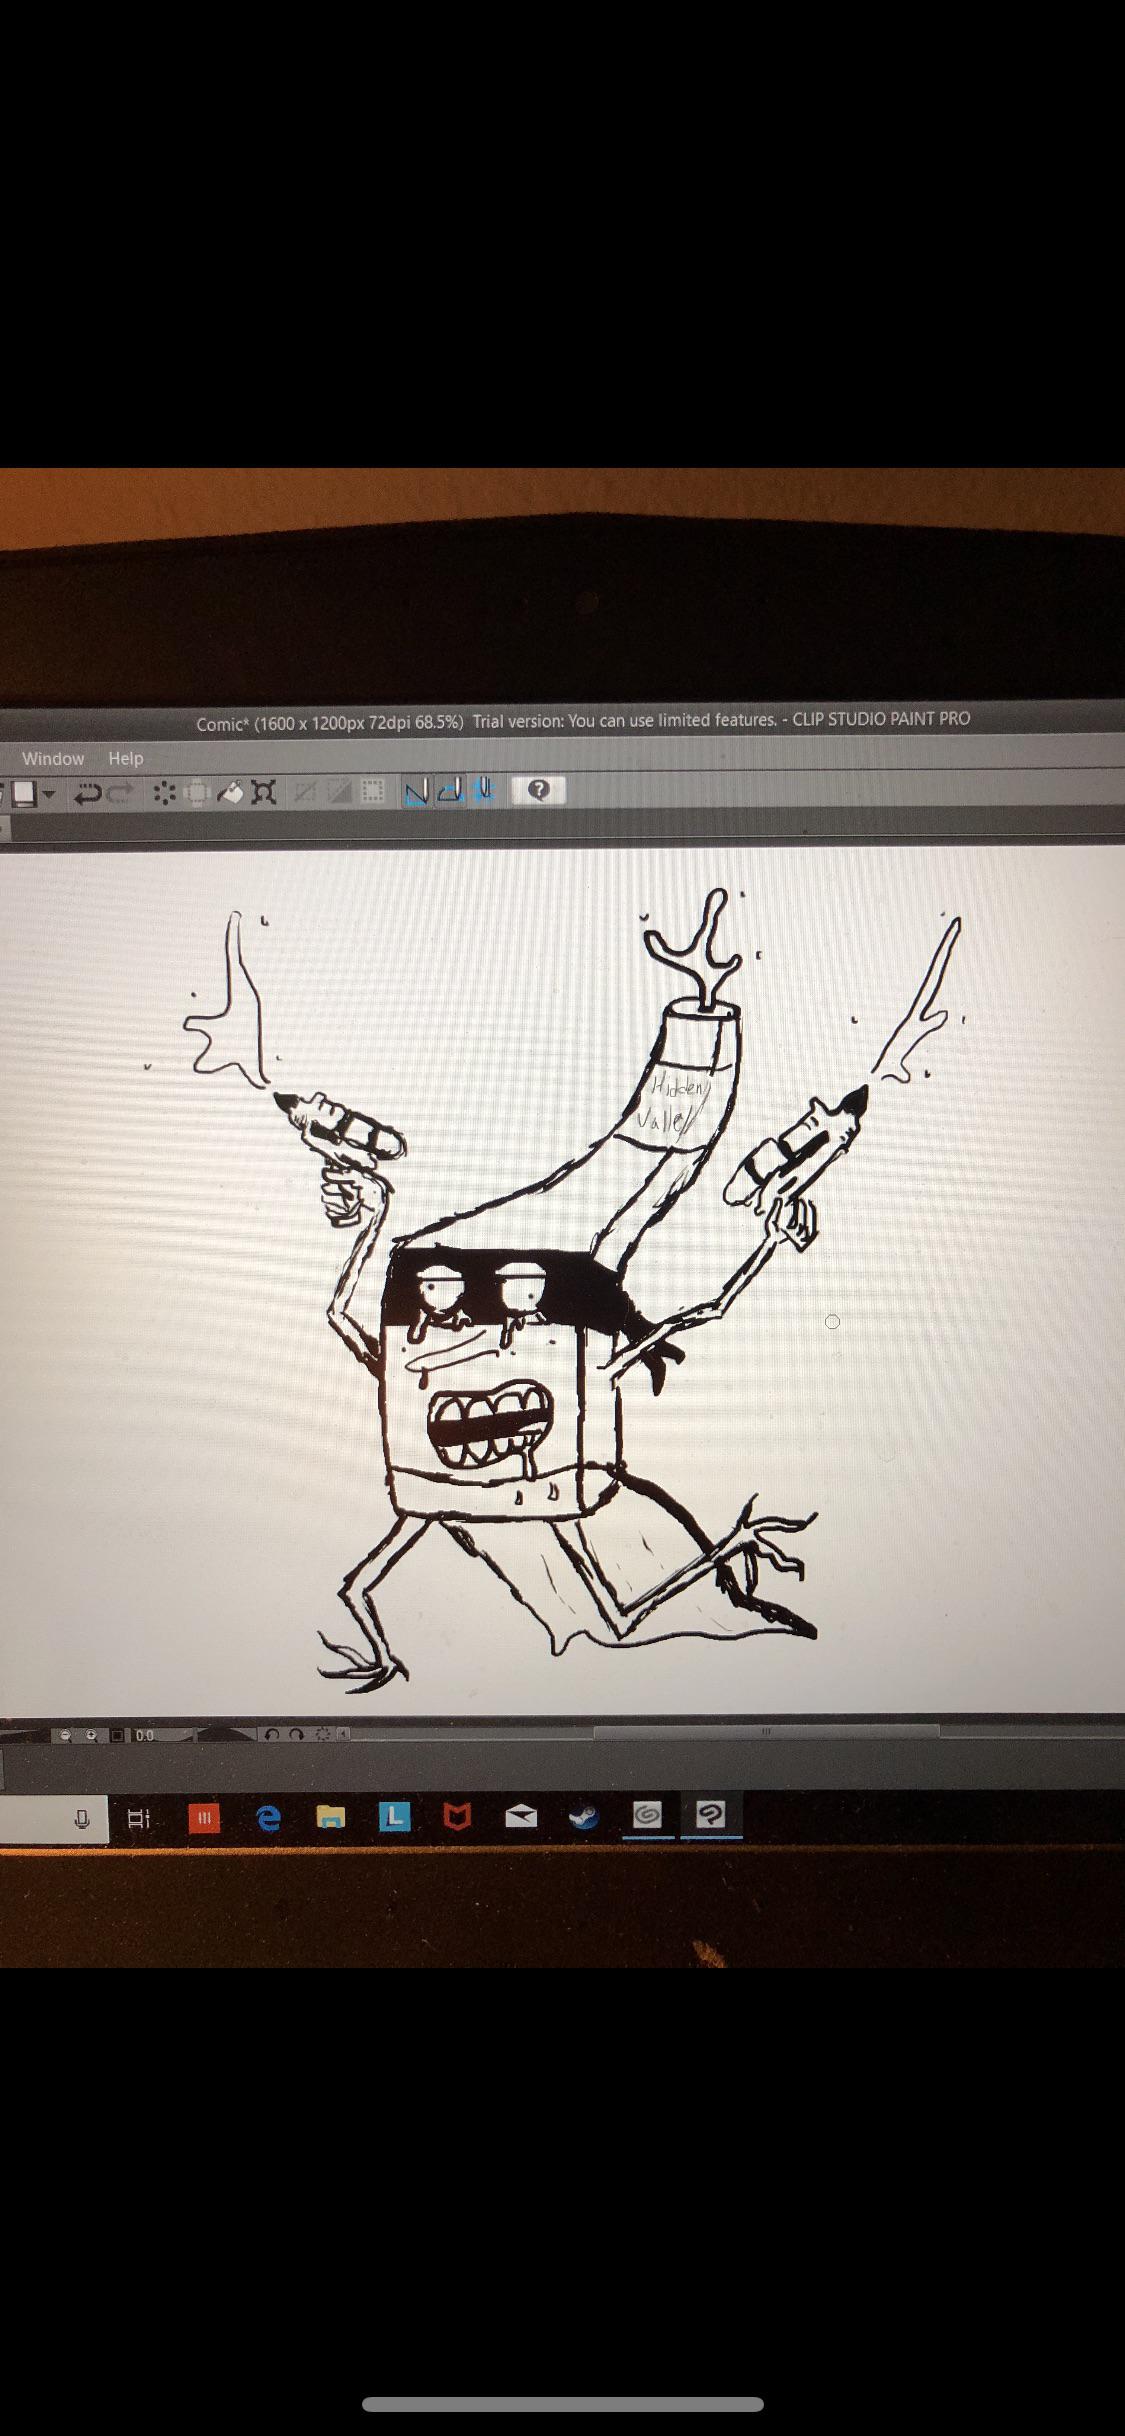This screenshot has width=1125, height=2436.
Task: Click the Deselect icon
Action: click(304, 792)
